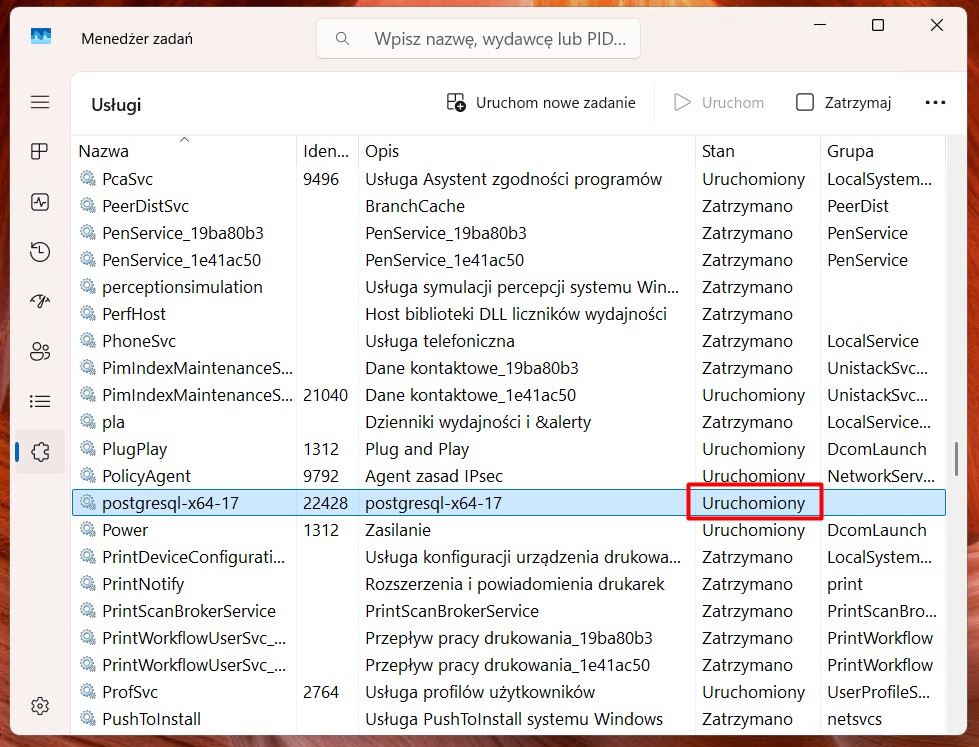Image resolution: width=979 pixels, height=747 pixels.
Task: Select the PrintScanBrokerService service name
Action: (x=189, y=610)
